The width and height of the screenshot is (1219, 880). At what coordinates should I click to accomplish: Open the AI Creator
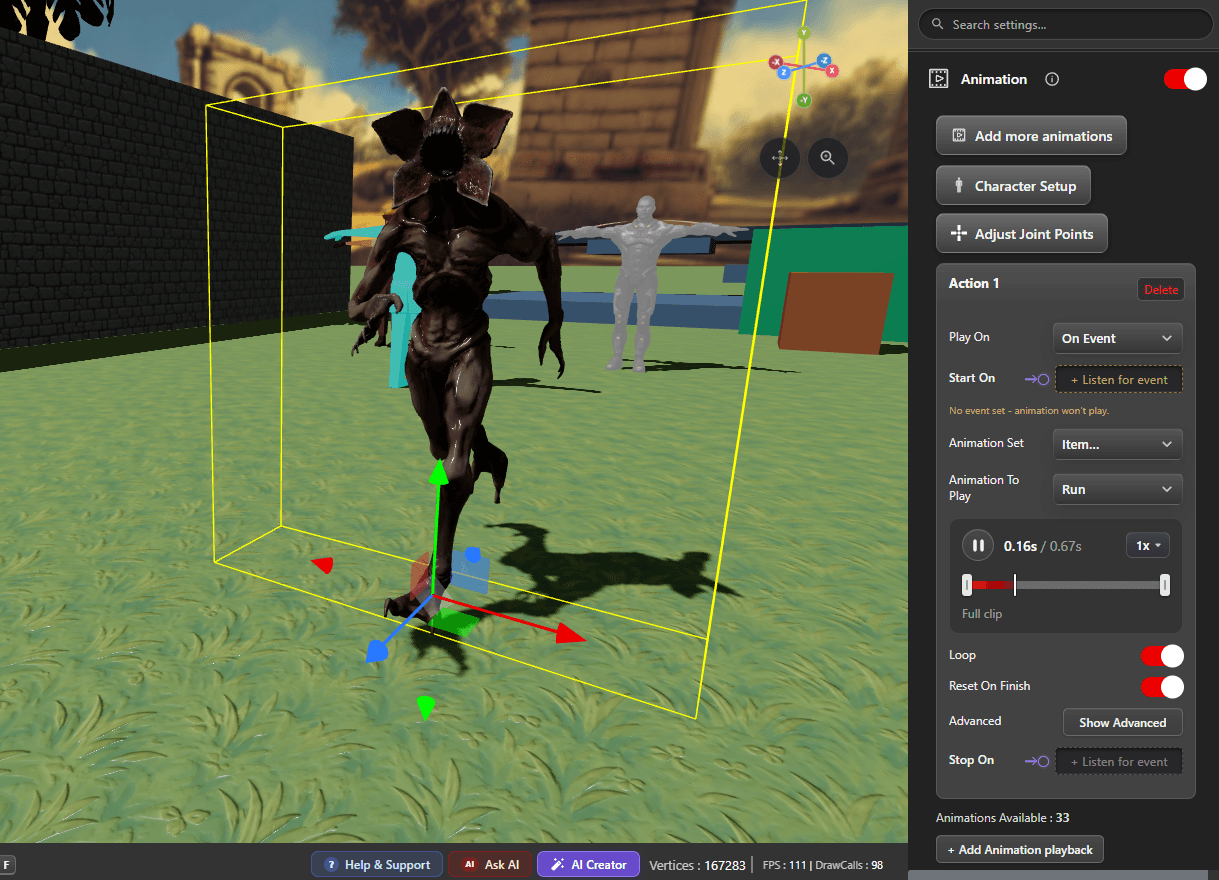(x=588, y=865)
